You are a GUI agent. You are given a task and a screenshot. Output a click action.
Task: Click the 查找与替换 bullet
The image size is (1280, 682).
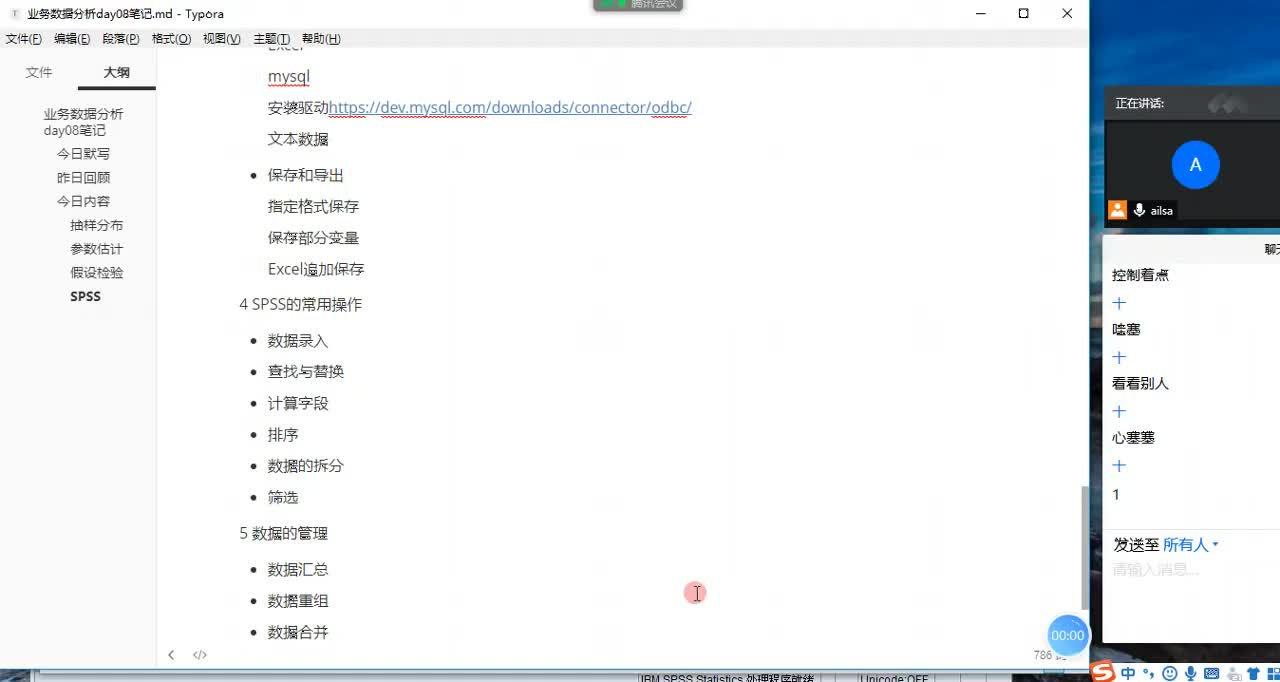point(305,372)
